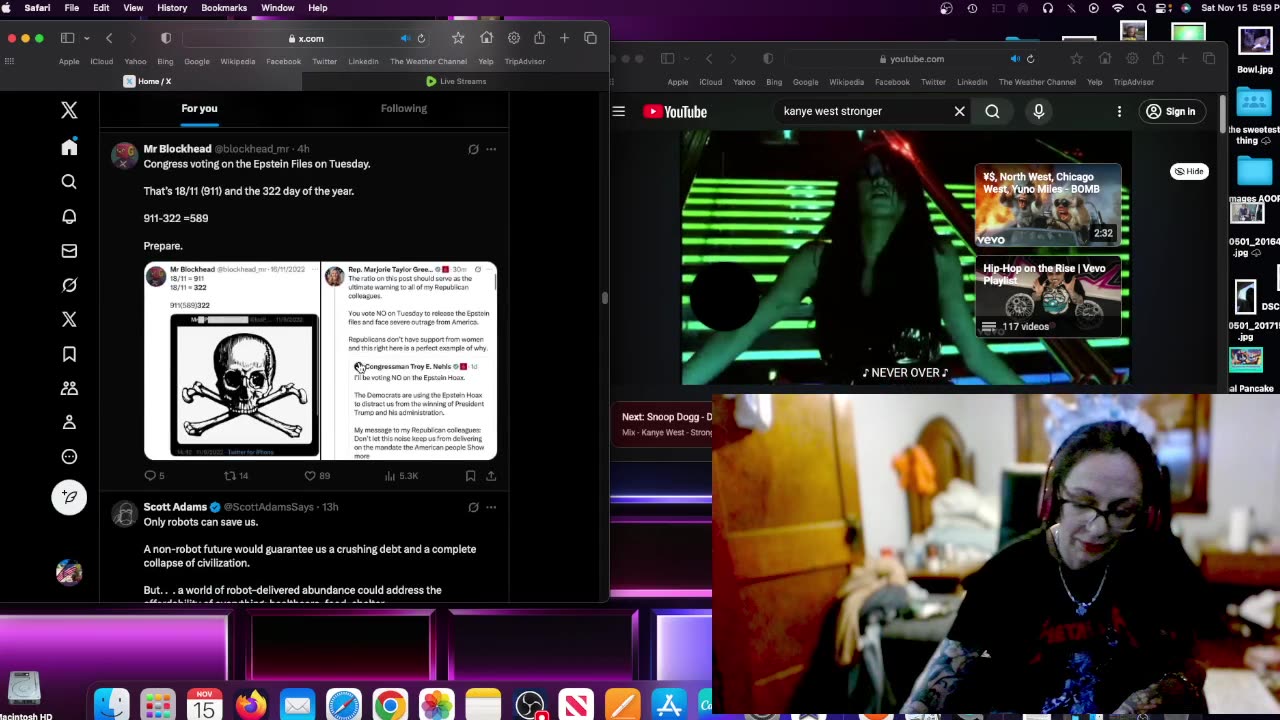
Task: Click the x.com page scrollbar thumb
Action: (x=604, y=298)
